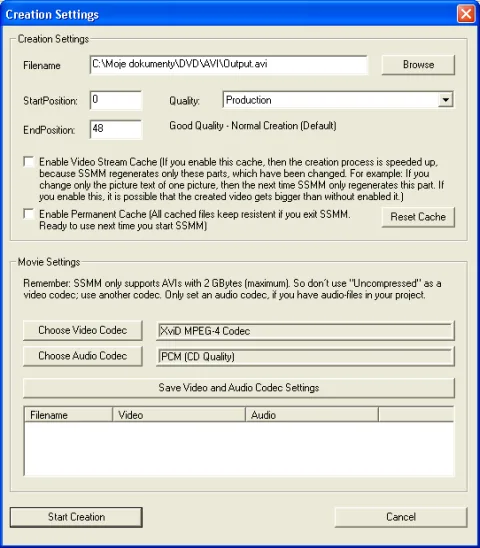Select the Production quality combo box

tap(338, 100)
